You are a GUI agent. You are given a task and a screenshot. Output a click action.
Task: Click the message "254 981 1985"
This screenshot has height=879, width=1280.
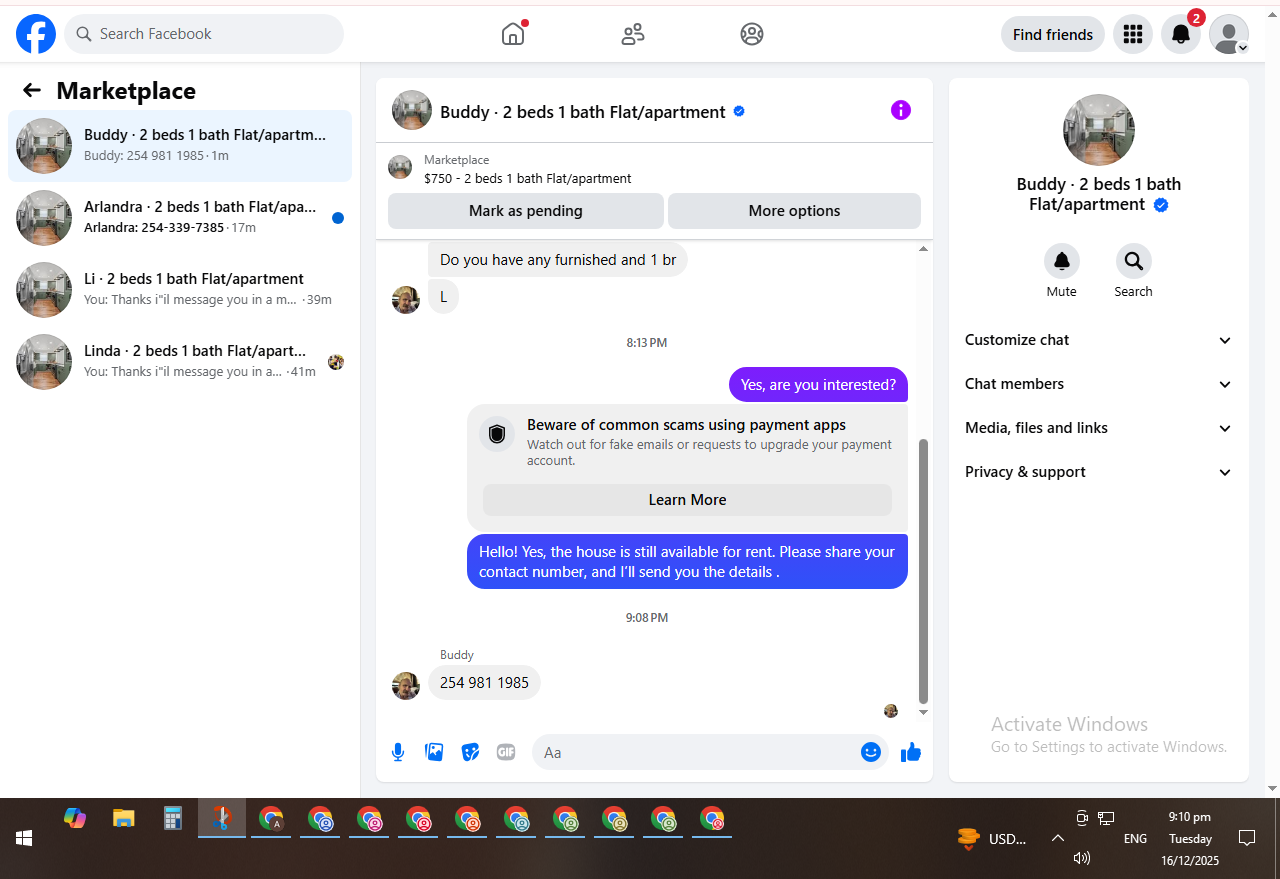point(484,683)
